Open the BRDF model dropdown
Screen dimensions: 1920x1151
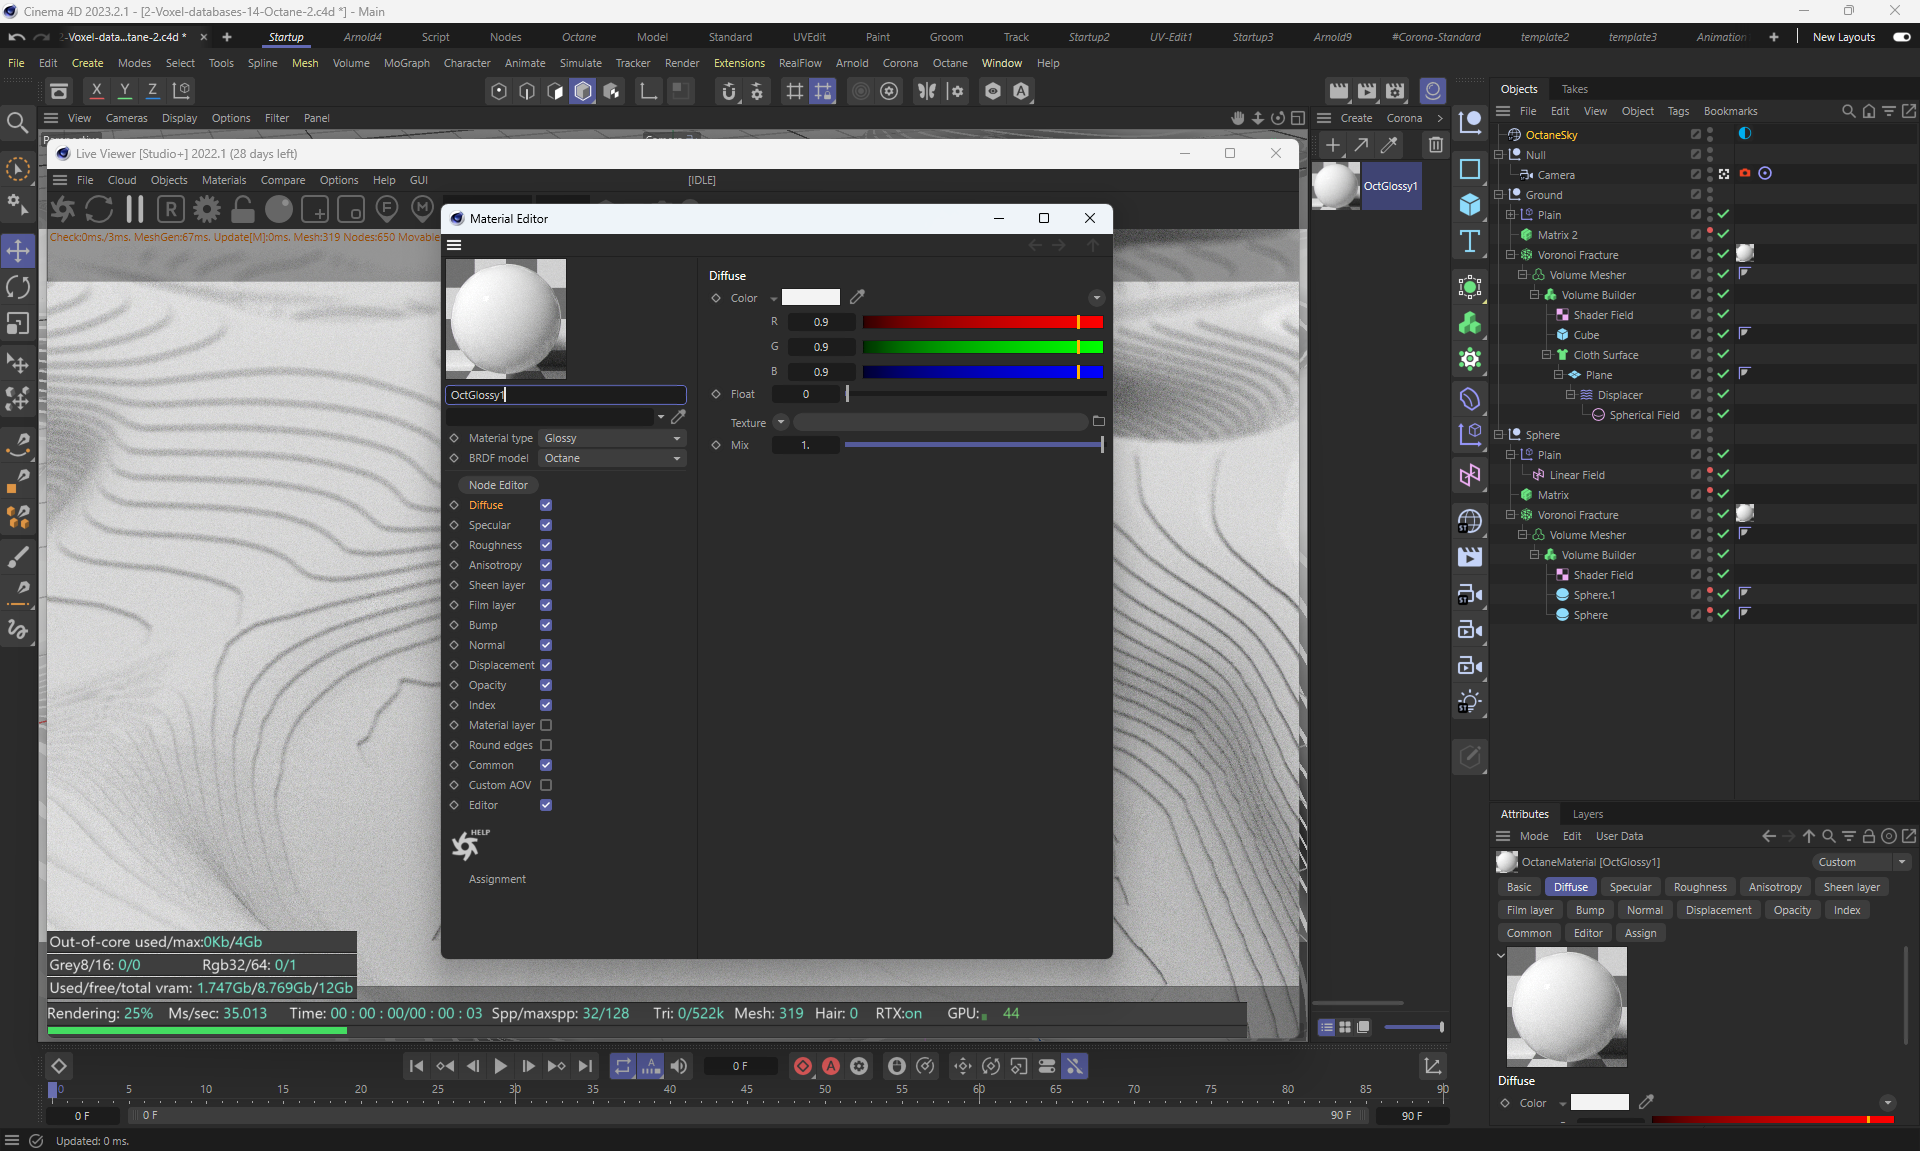point(612,458)
